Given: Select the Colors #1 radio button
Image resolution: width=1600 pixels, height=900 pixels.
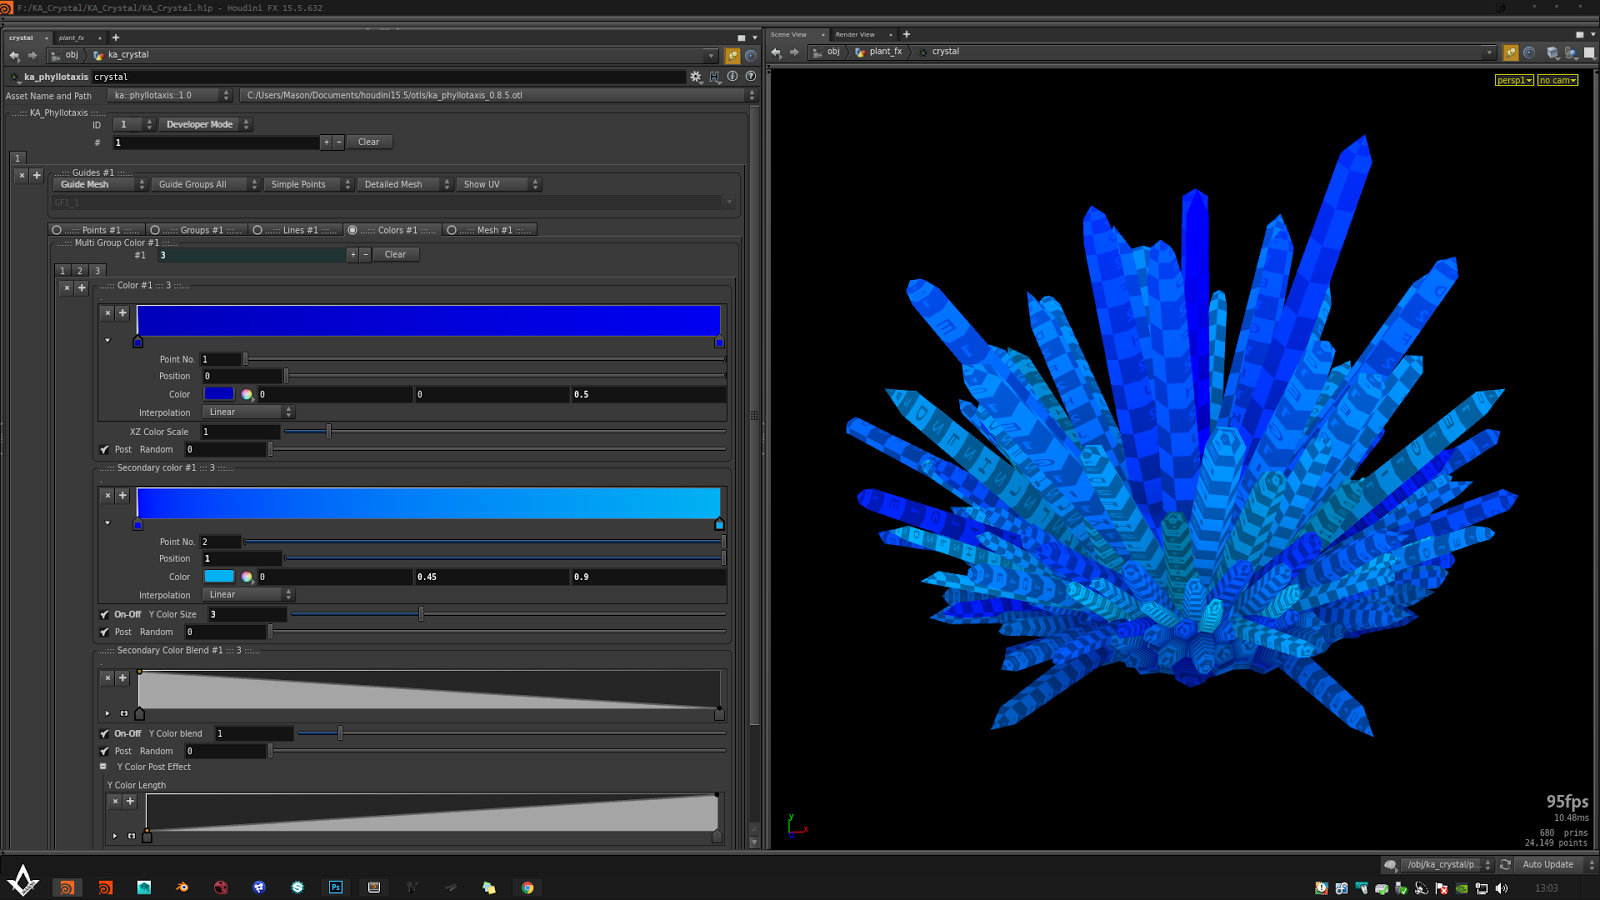Looking at the screenshot, I should pos(352,230).
